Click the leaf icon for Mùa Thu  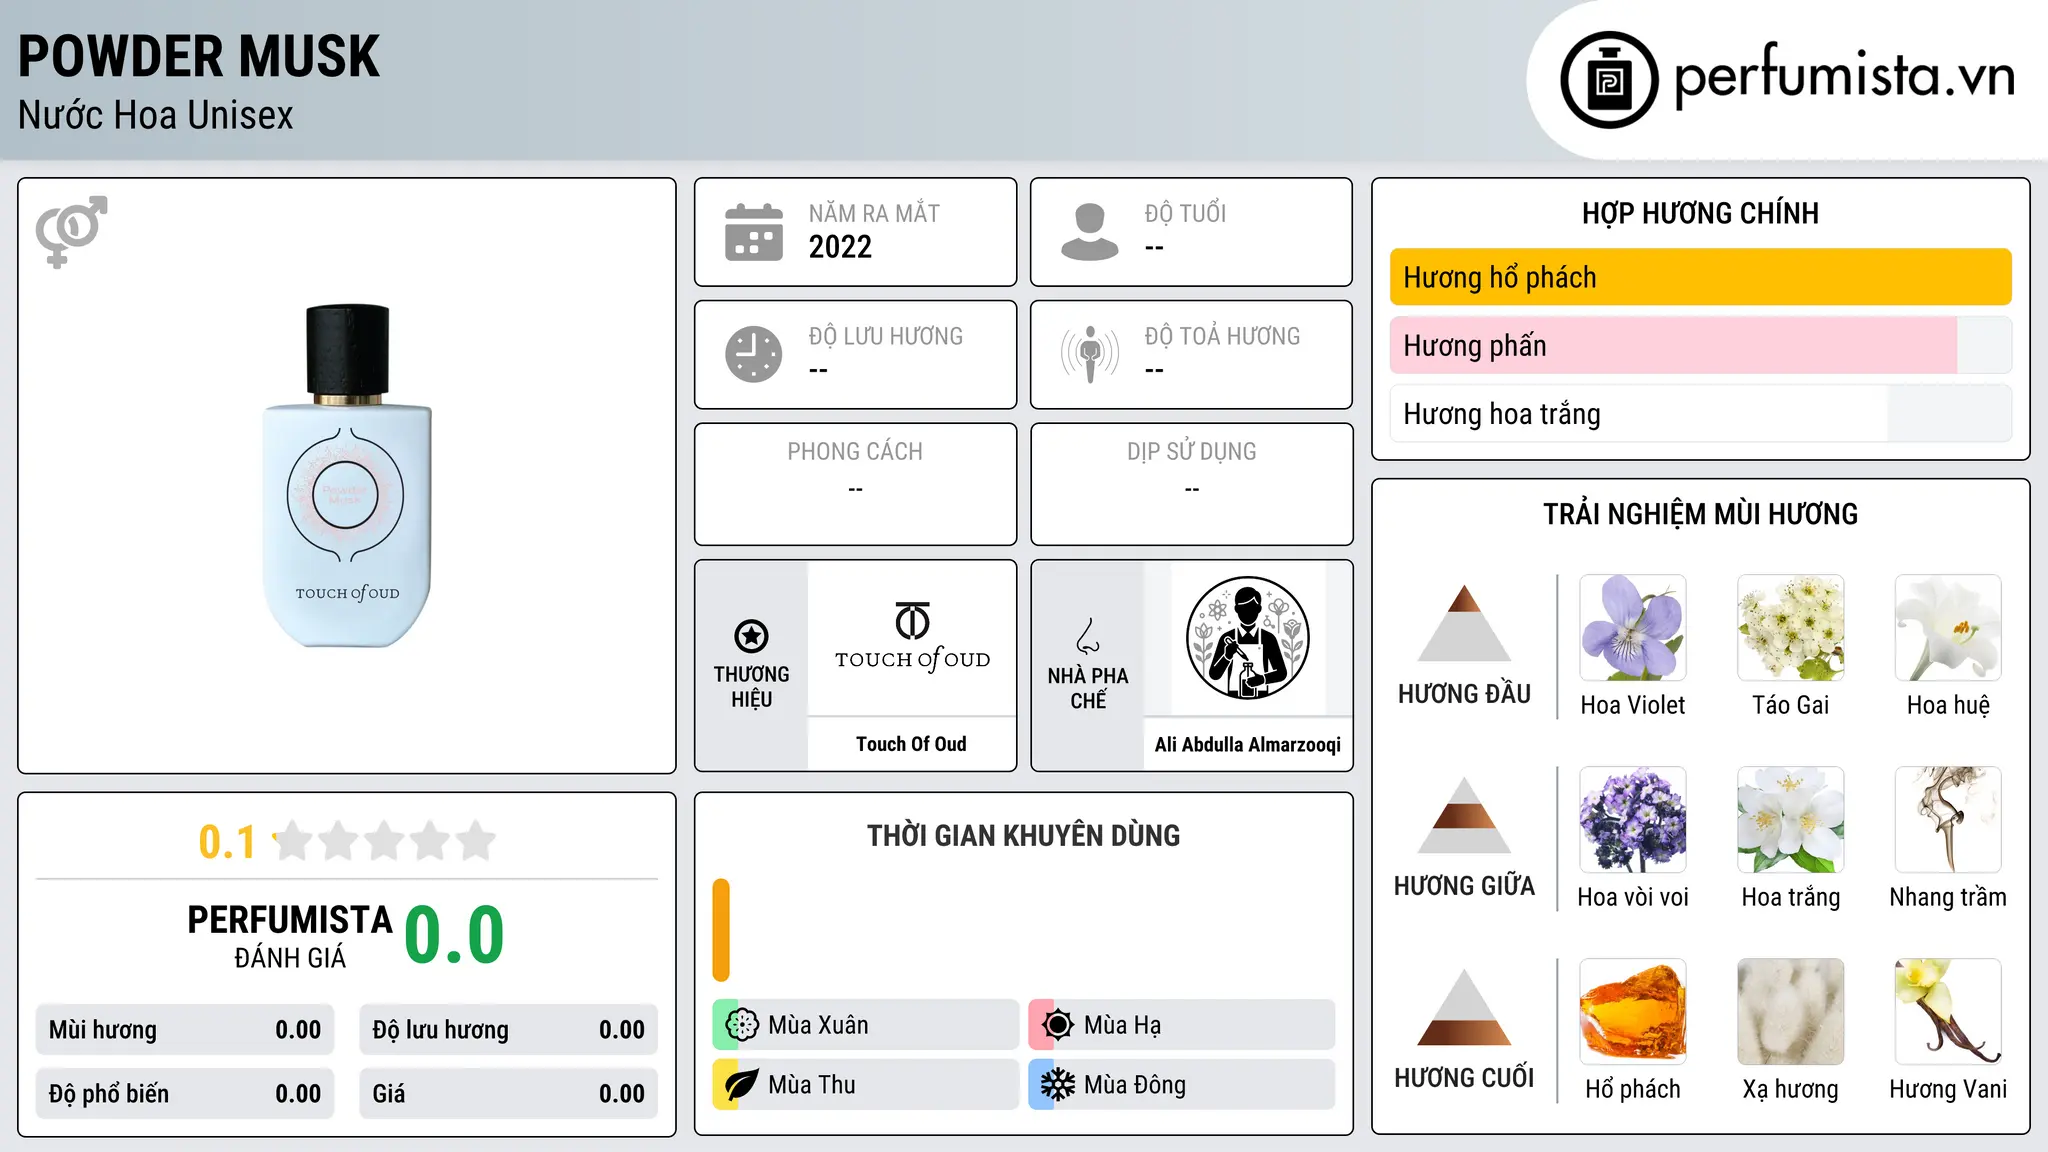(742, 1085)
